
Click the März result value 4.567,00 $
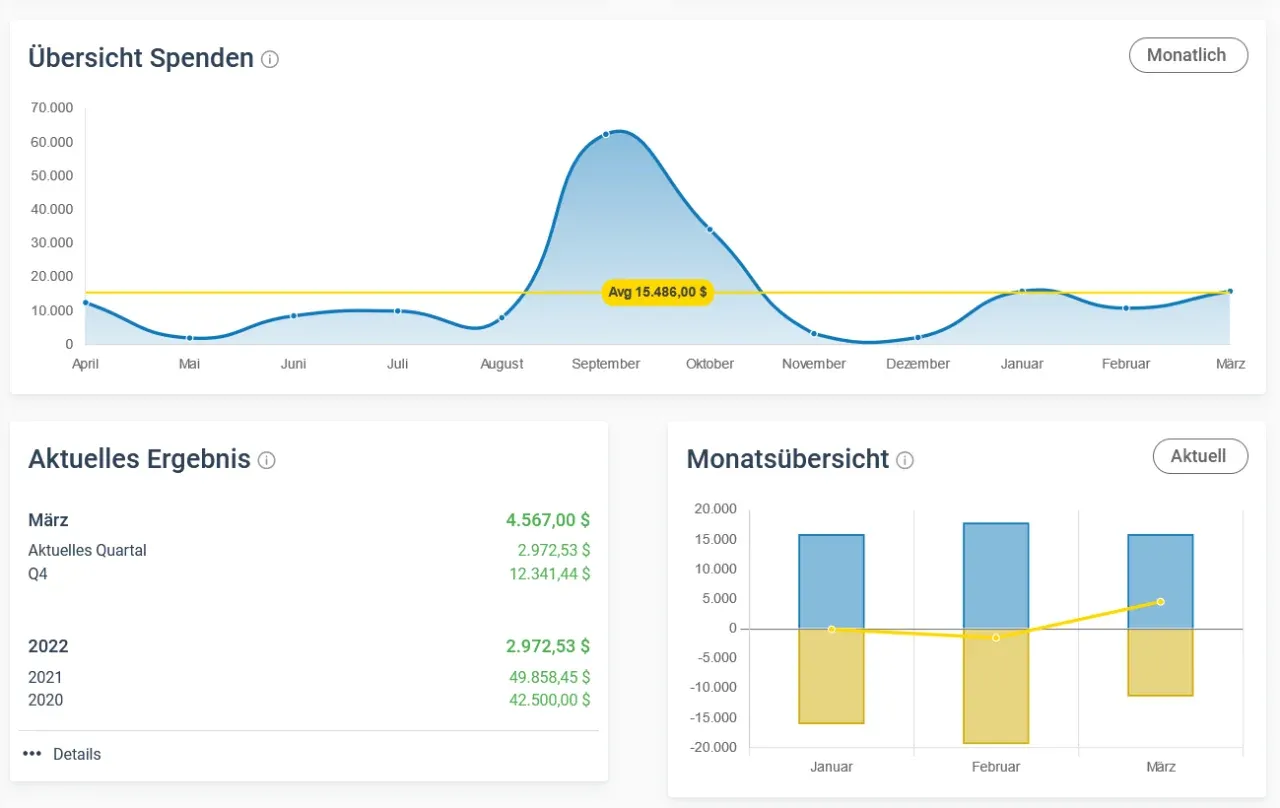pos(547,520)
